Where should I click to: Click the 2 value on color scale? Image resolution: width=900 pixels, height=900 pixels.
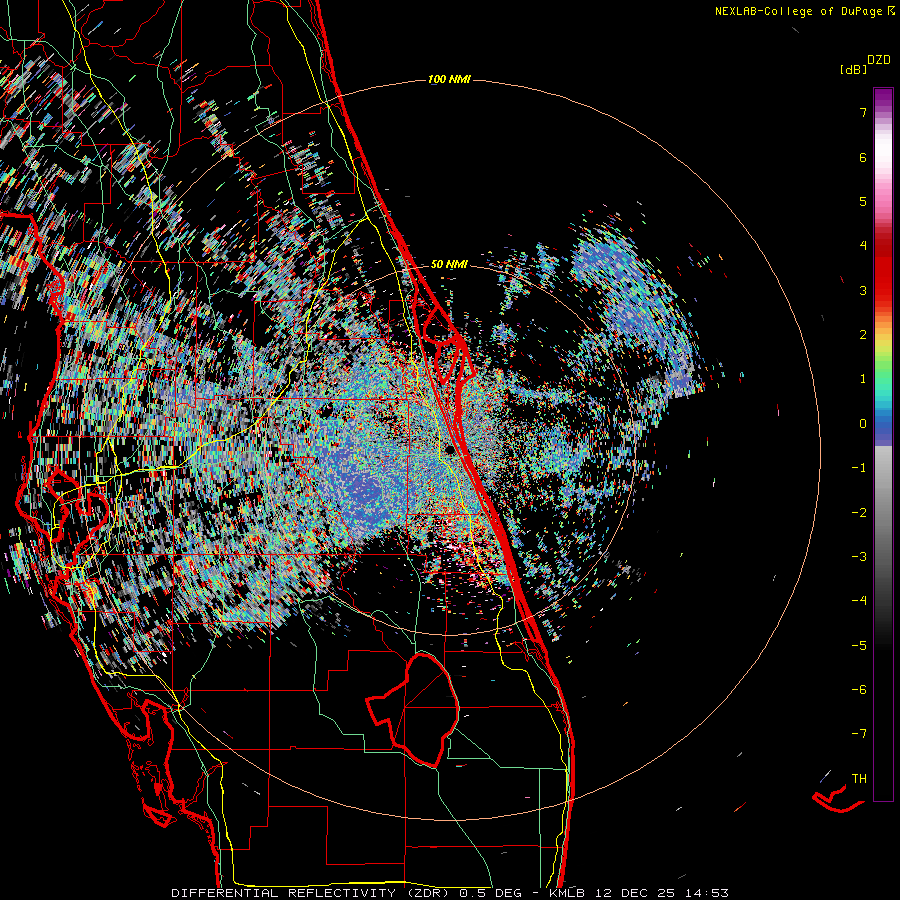coord(863,335)
